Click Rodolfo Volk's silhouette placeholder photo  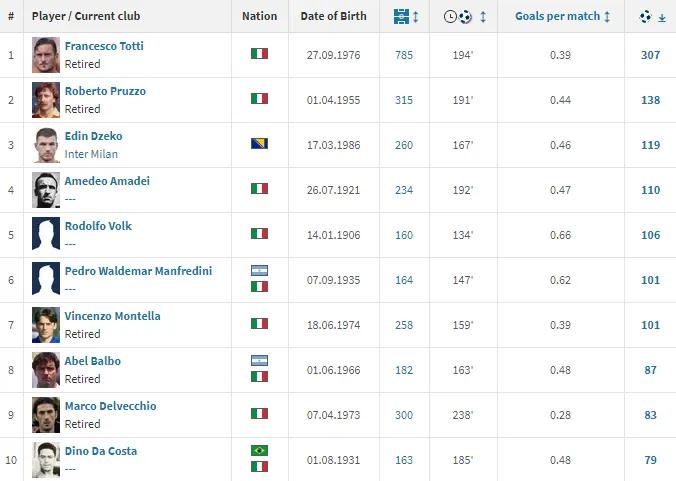pyautogui.click(x=45, y=234)
